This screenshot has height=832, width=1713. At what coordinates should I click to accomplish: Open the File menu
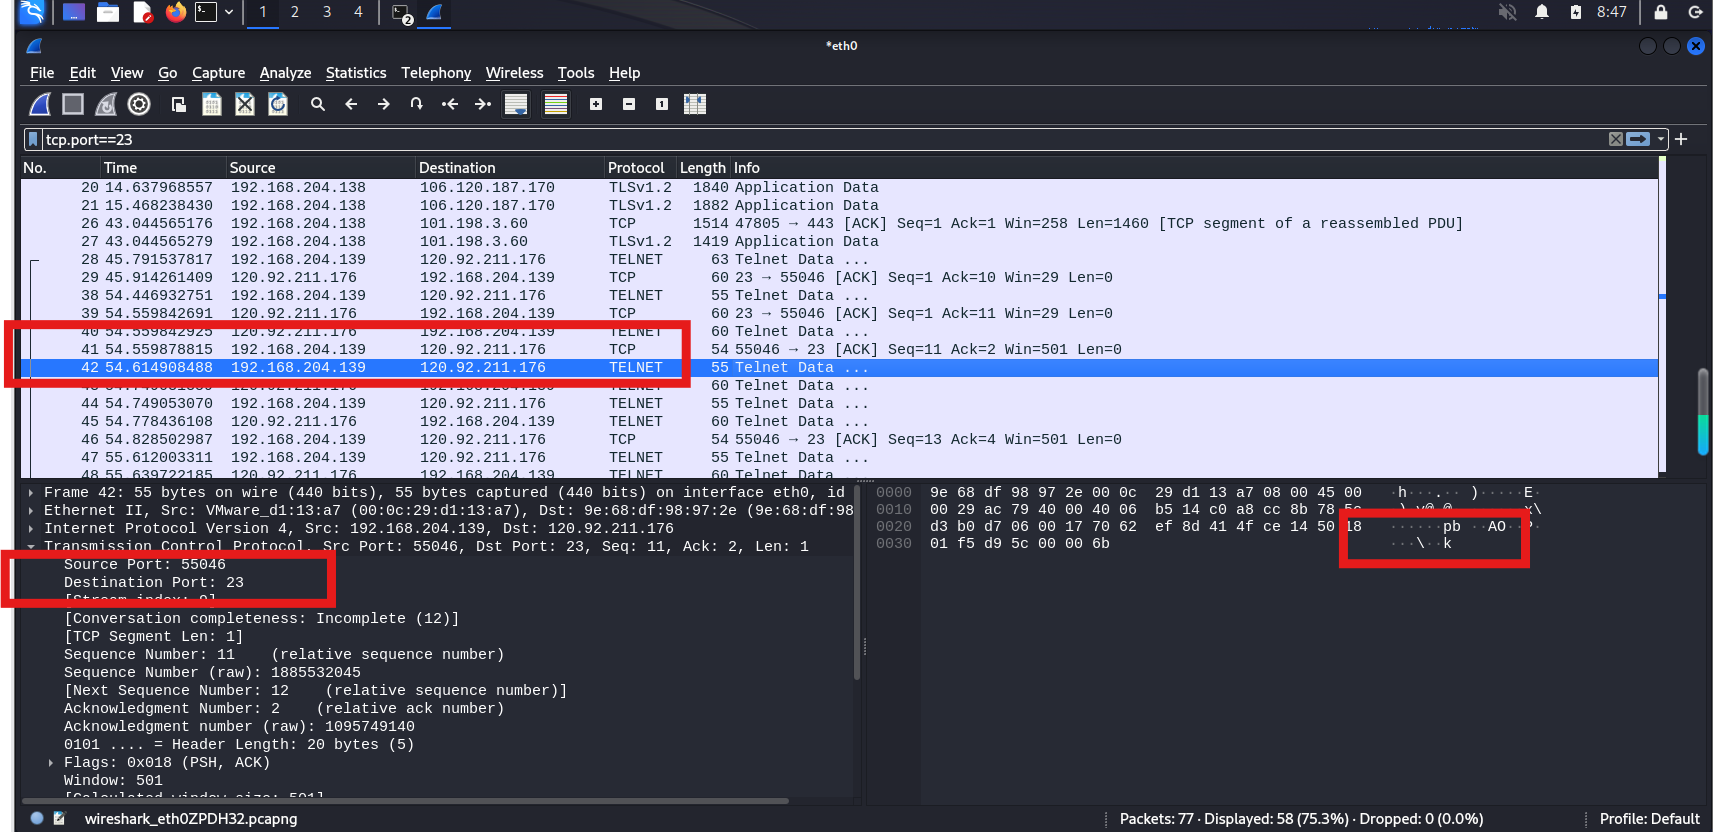click(x=42, y=73)
